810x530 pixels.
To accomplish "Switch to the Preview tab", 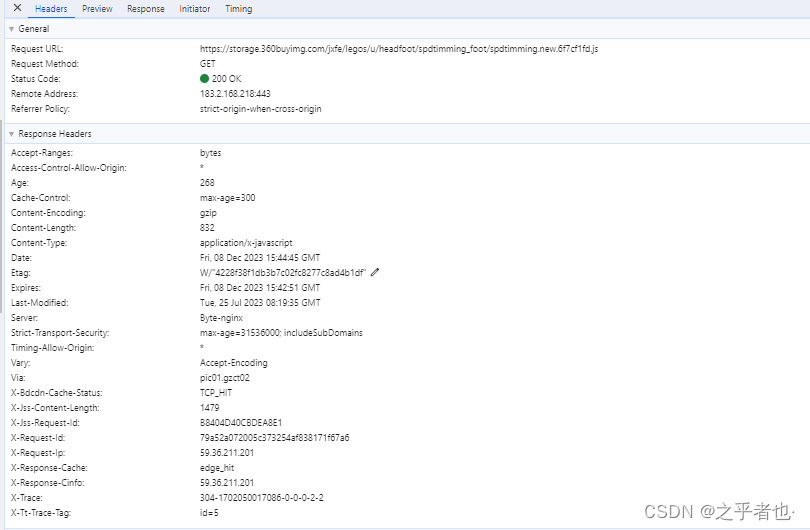I will 97,9.
